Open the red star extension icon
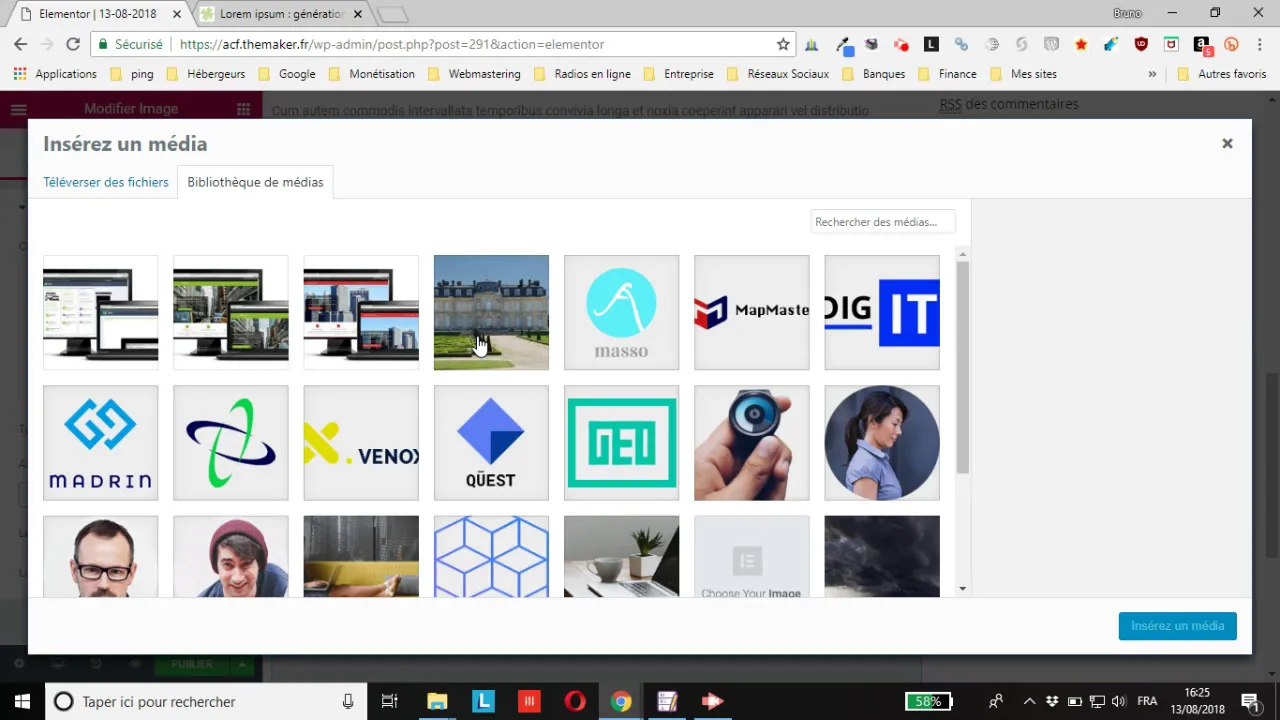1280x720 pixels. pos(1081,44)
